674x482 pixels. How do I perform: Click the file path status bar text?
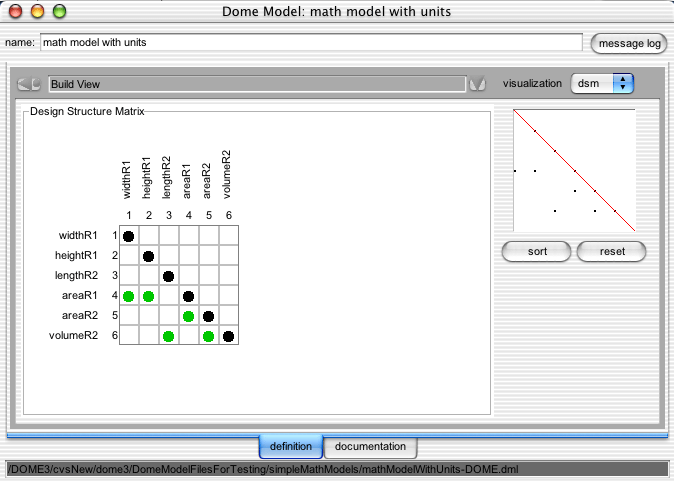[263, 469]
